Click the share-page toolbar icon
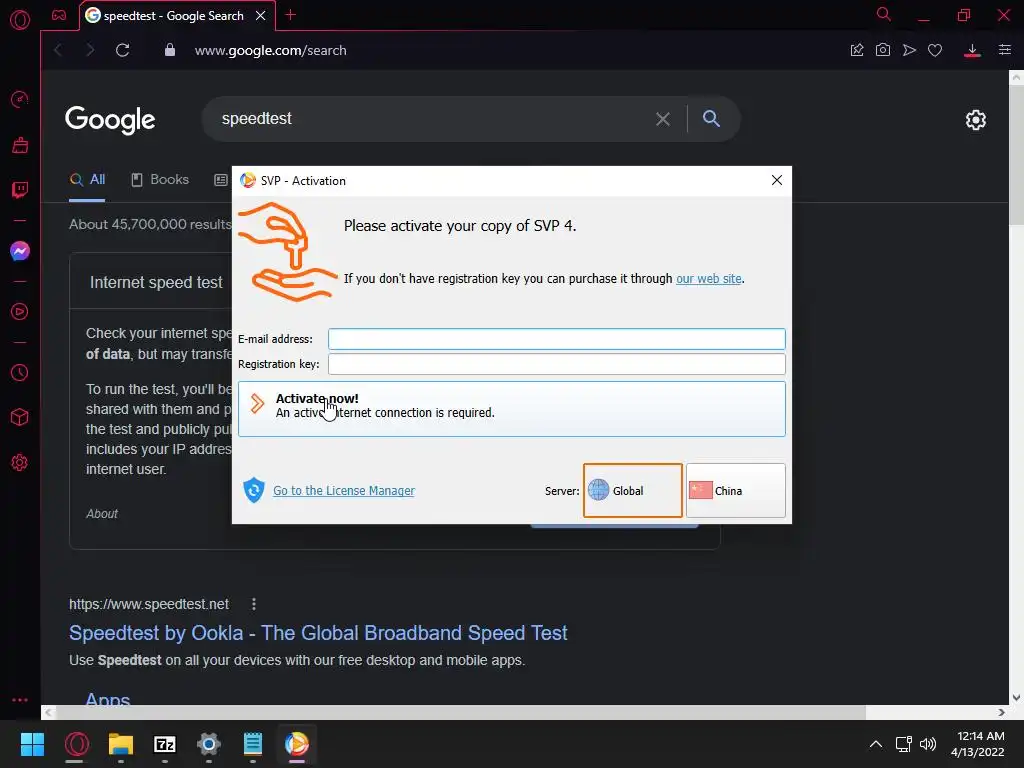The height and width of the screenshot is (768, 1024). 857,50
